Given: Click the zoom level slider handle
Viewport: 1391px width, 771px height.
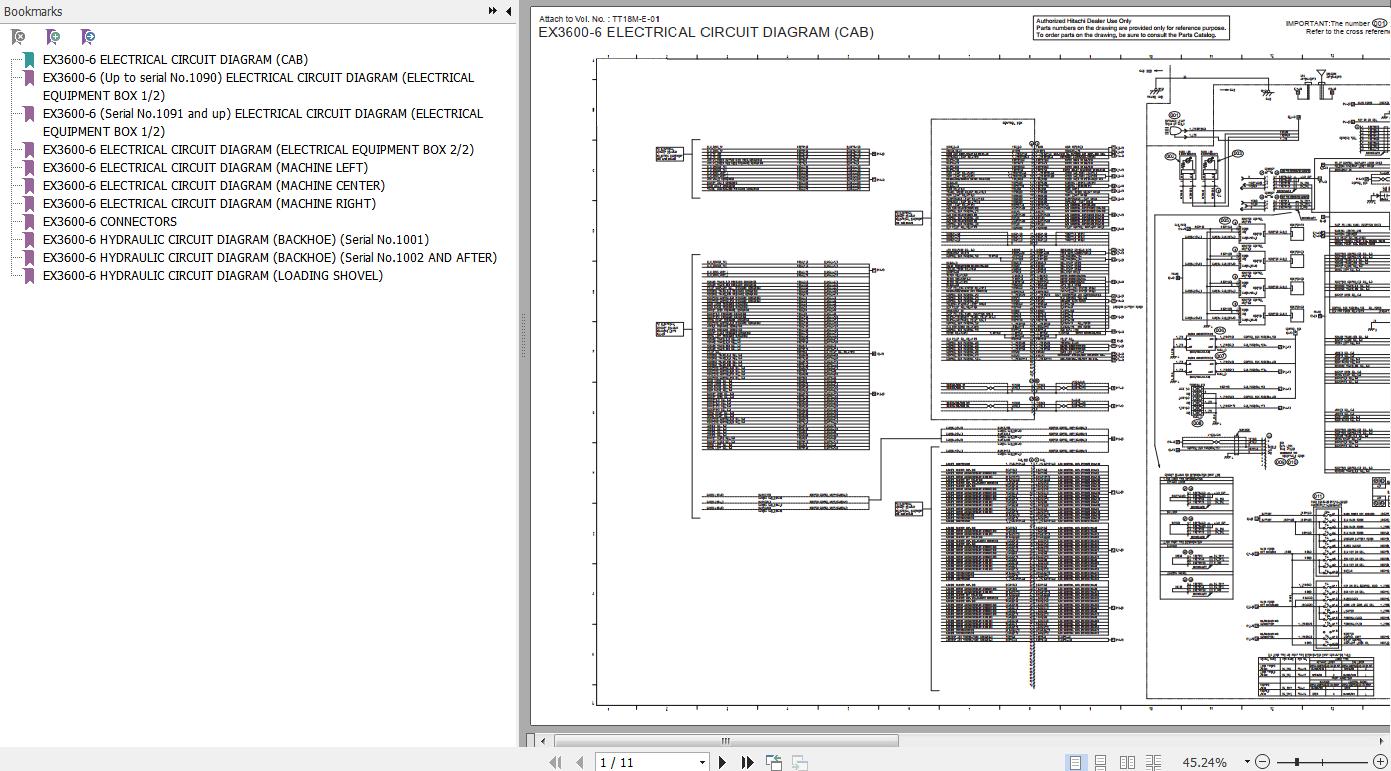Looking at the screenshot, I should 1296,762.
